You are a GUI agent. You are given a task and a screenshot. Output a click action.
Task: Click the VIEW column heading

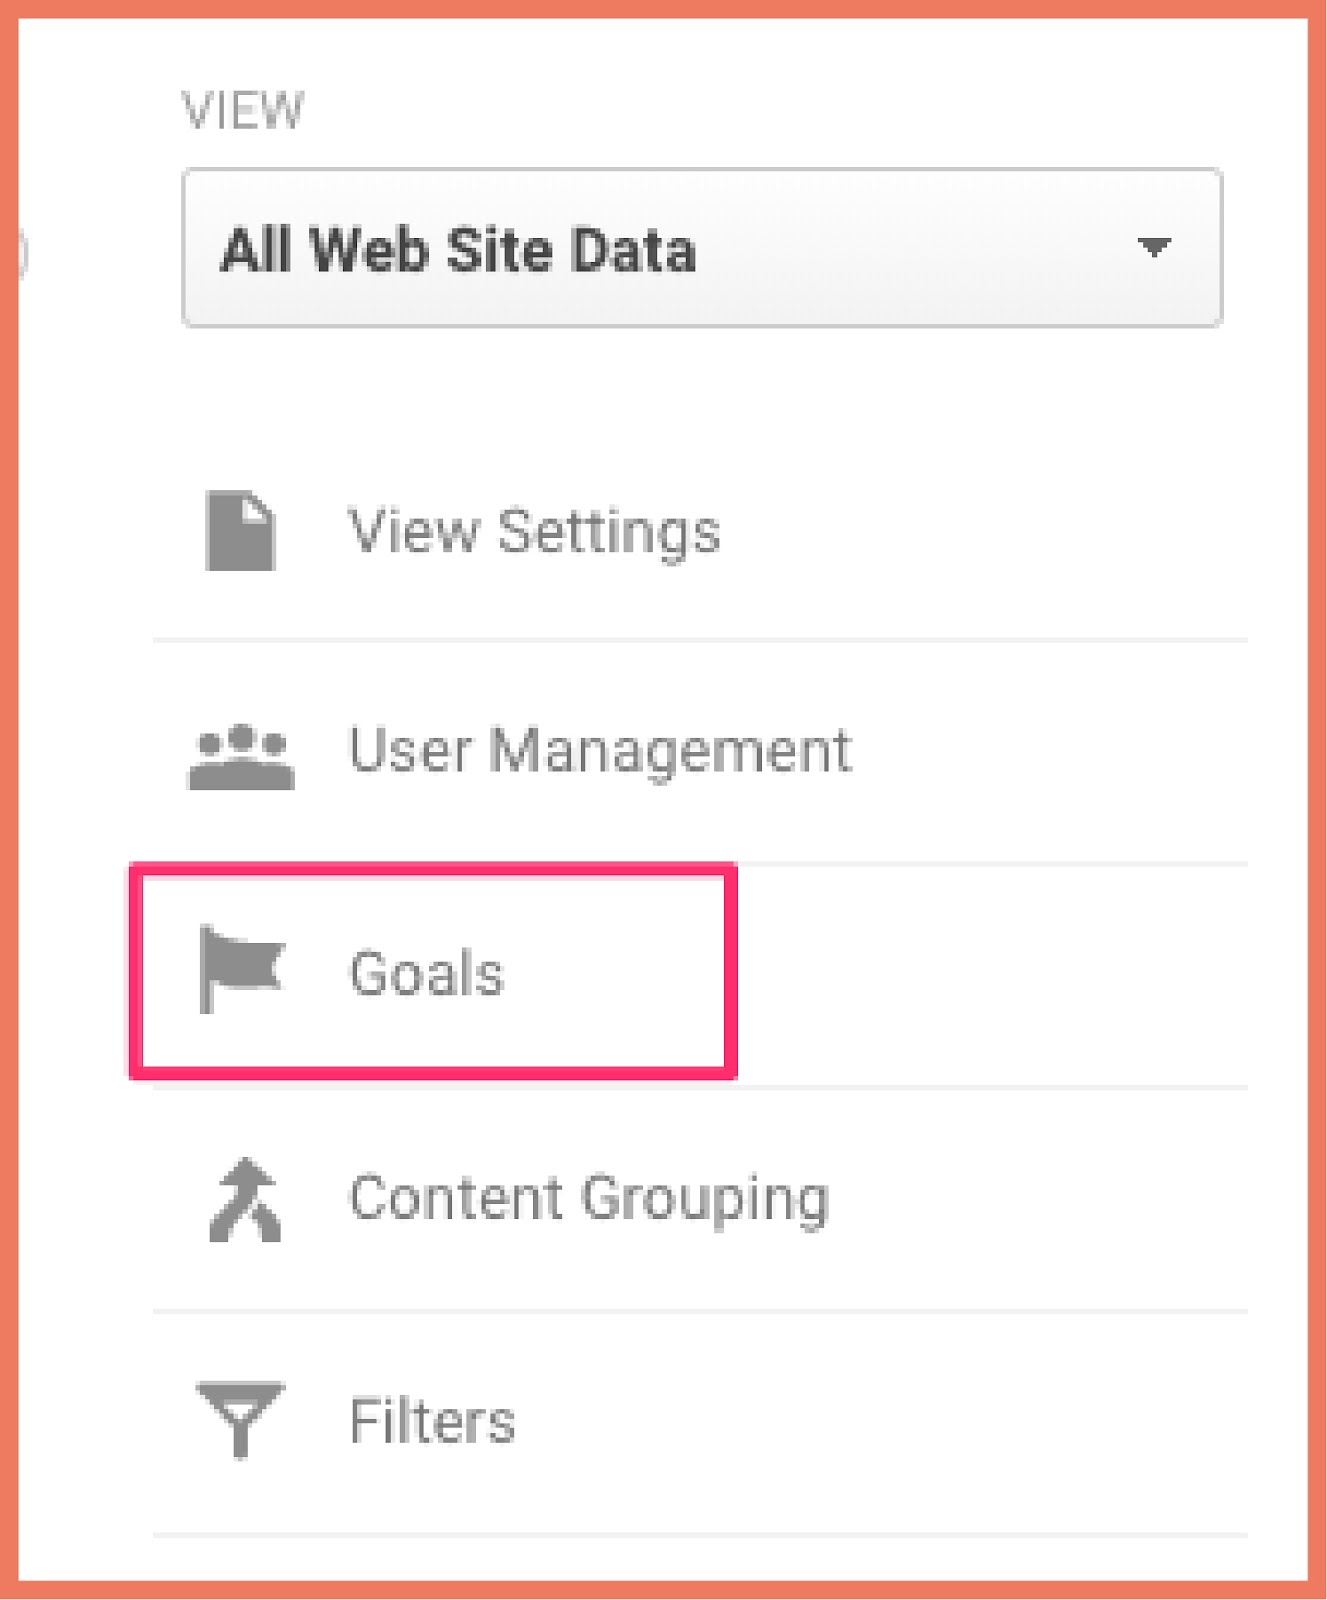pos(242,110)
